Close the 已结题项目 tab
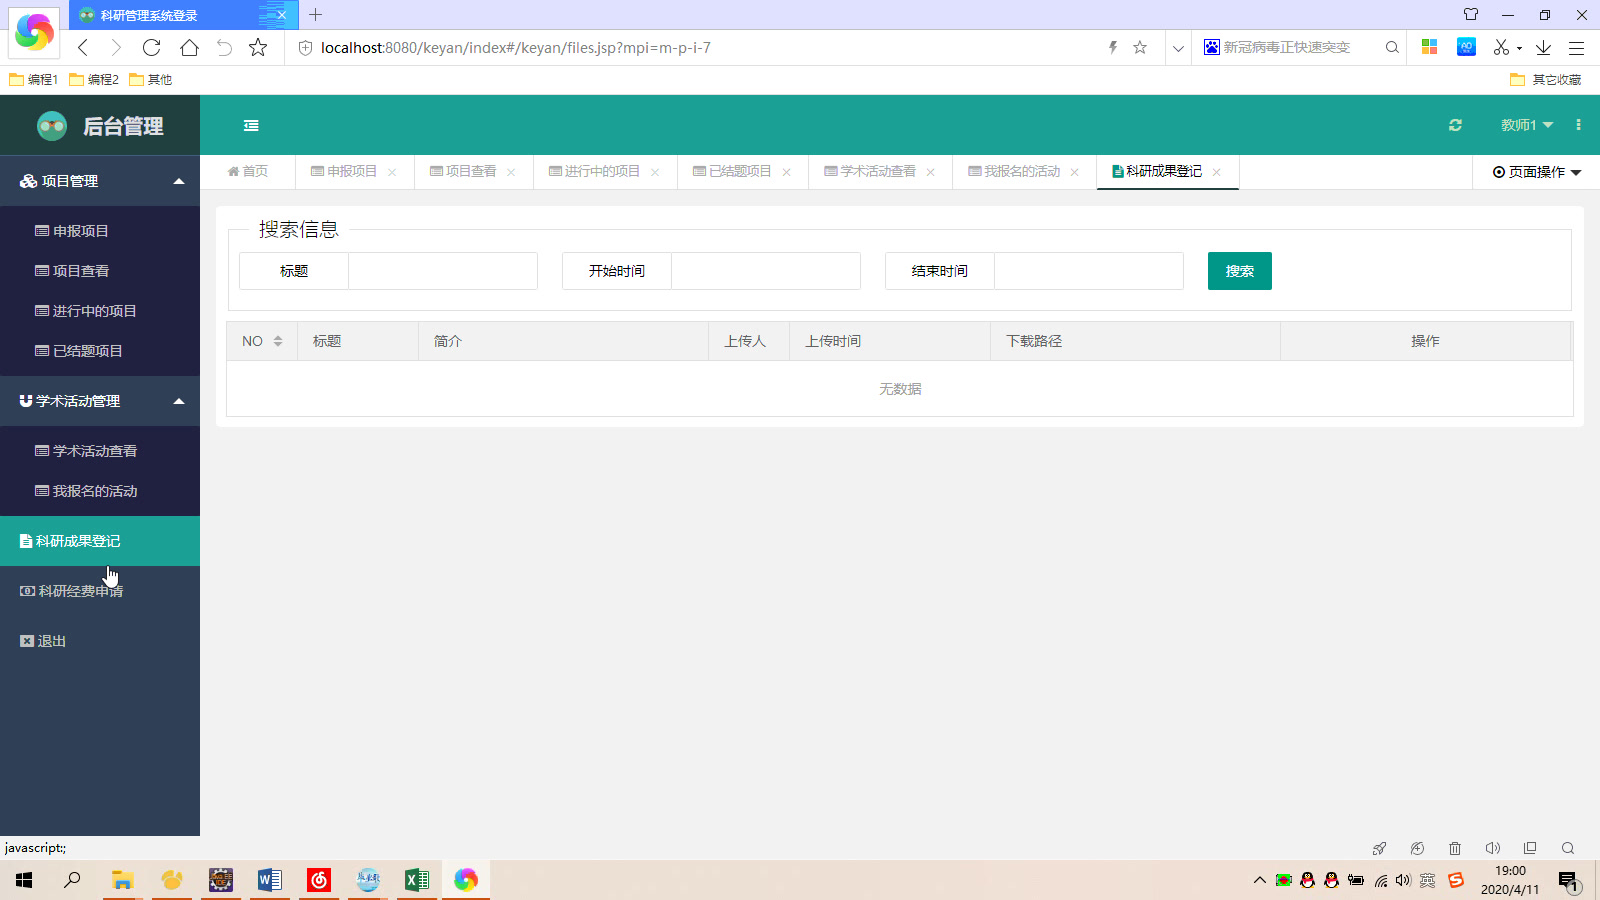Viewport: 1600px width, 900px height. [788, 171]
